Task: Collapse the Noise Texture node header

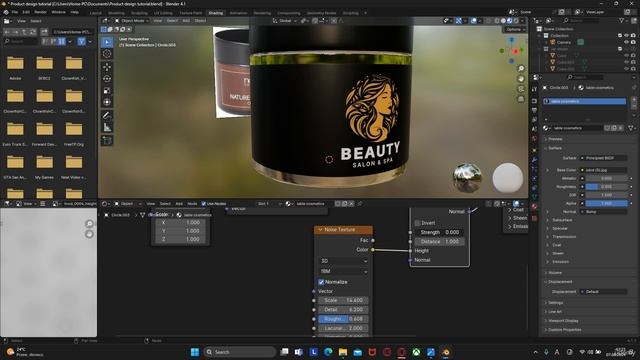Action: [x=320, y=230]
